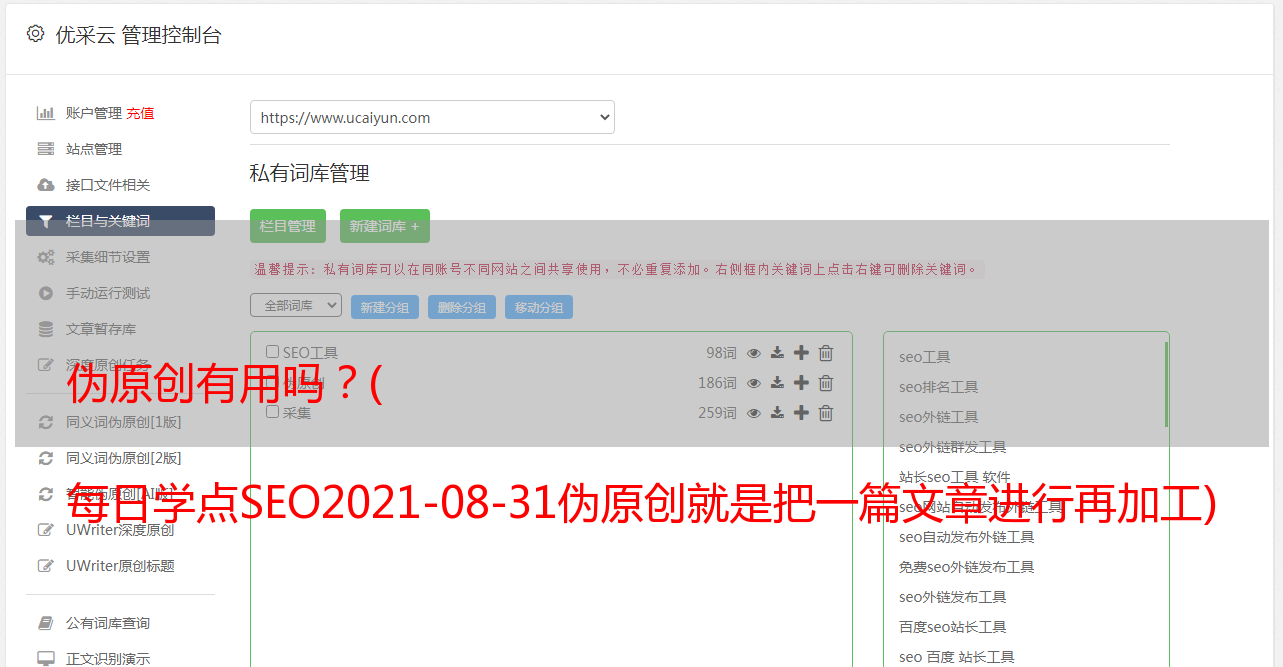Open 手动运行测试 in the sidebar
The image size is (1283, 667).
pyautogui.click(x=108, y=293)
